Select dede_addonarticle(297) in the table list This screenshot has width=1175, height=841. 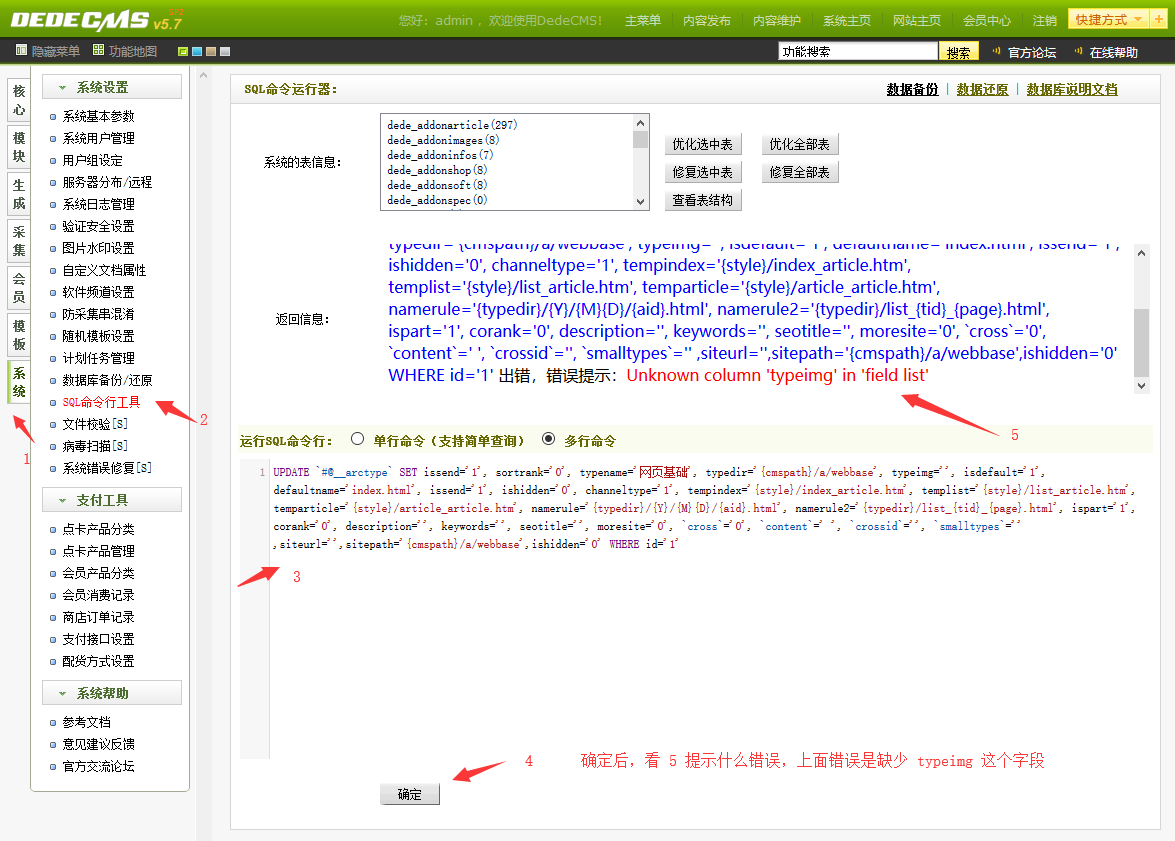coord(452,125)
